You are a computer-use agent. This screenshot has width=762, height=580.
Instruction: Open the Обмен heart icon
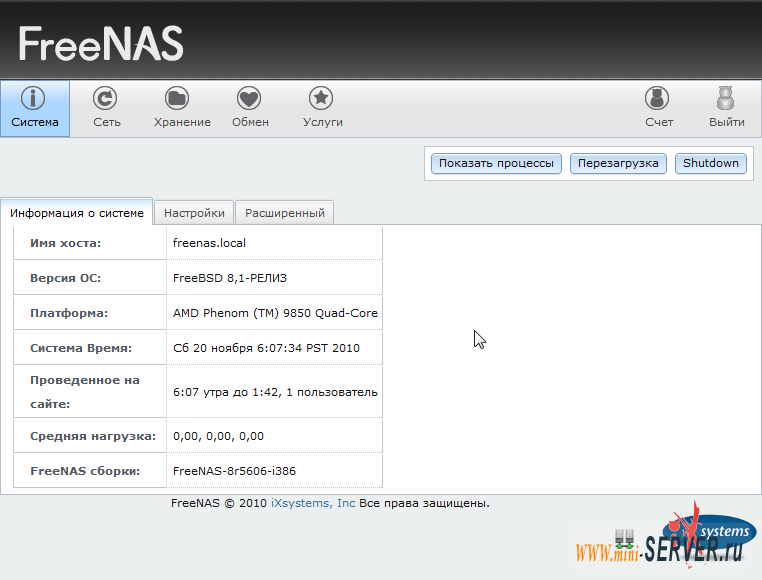click(249, 98)
